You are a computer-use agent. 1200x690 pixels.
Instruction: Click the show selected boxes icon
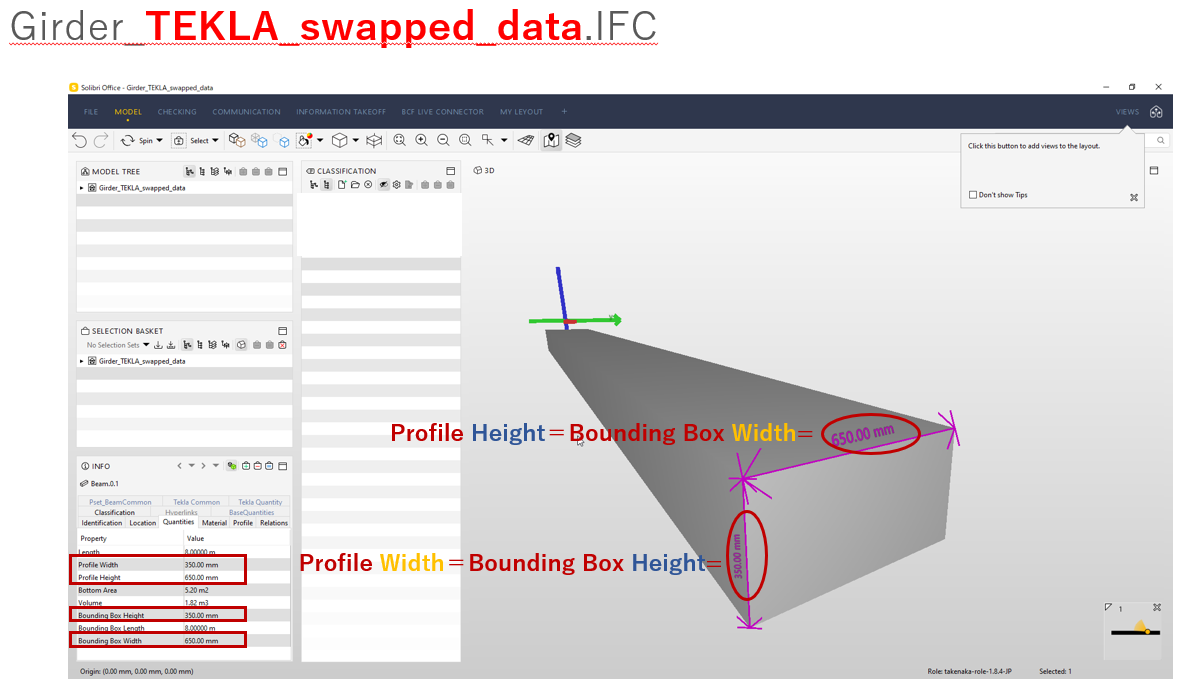pos(237,141)
